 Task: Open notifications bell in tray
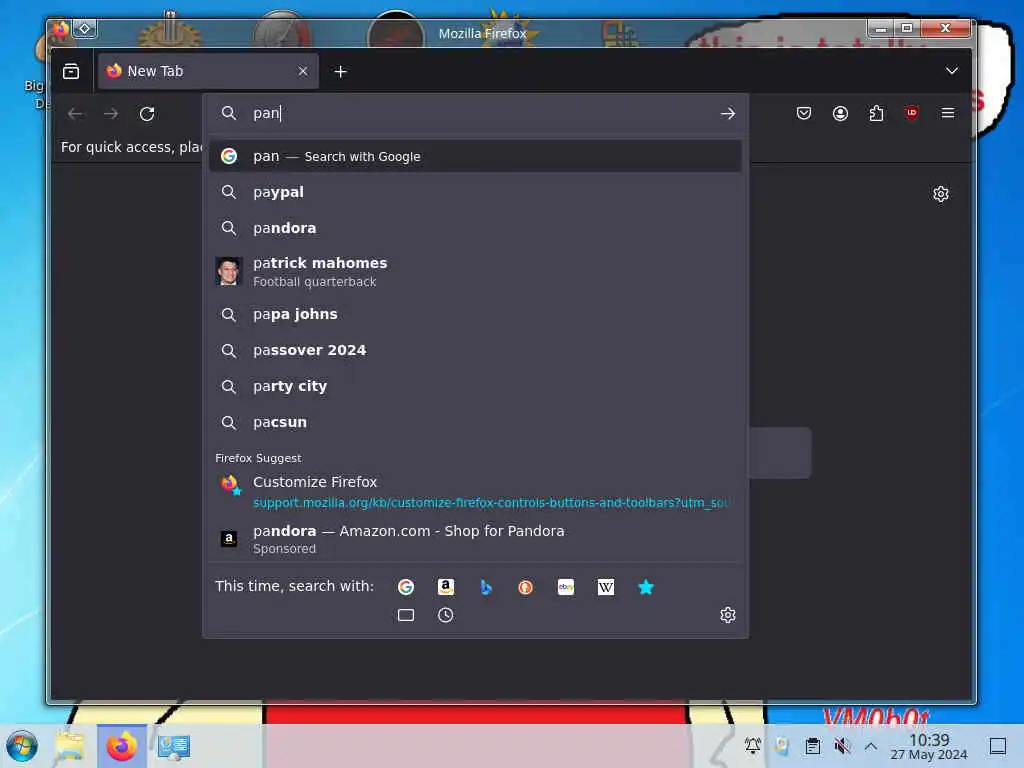(x=752, y=745)
